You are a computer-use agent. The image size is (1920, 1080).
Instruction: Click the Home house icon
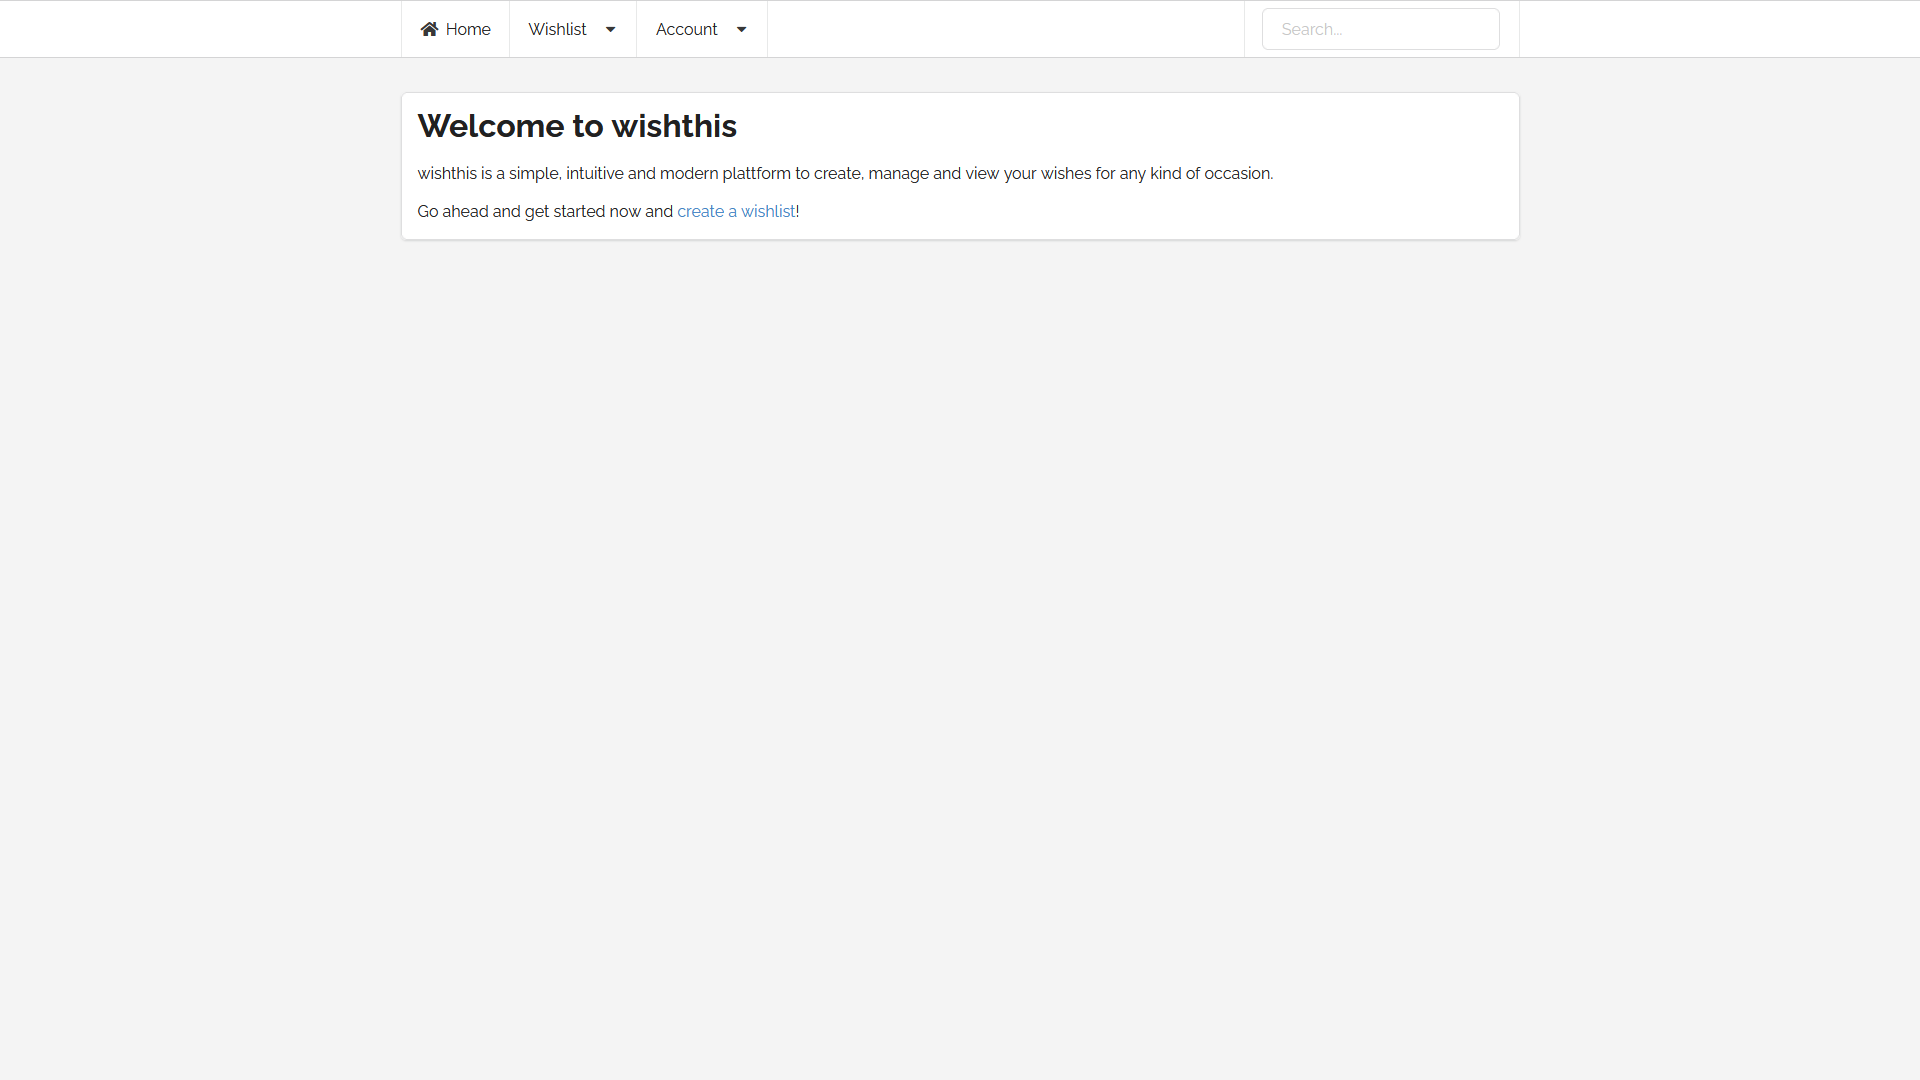429,29
